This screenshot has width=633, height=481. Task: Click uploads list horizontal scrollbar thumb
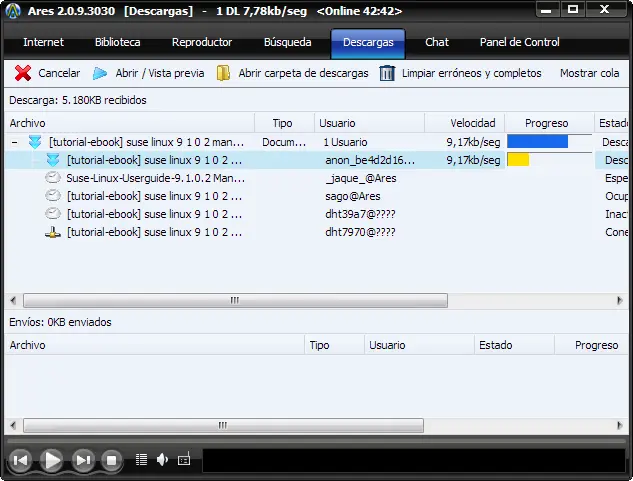pos(223,425)
